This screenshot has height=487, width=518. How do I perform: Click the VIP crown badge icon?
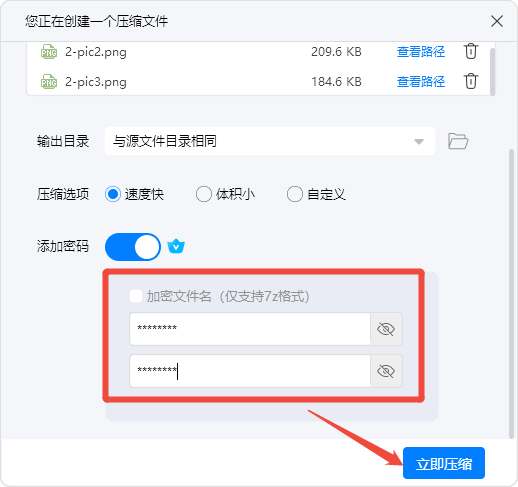(176, 247)
